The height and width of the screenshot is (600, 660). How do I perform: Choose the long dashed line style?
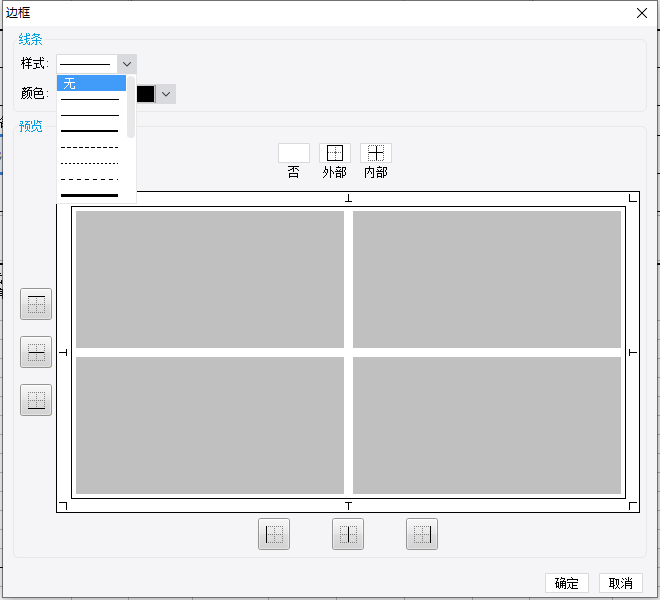coord(91,179)
